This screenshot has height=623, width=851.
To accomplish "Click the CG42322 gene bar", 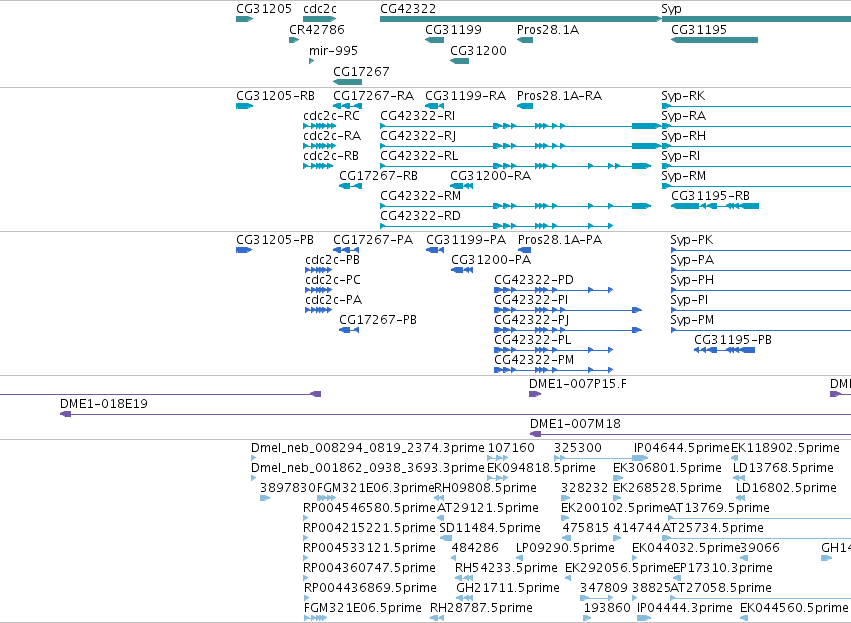I will (521, 19).
